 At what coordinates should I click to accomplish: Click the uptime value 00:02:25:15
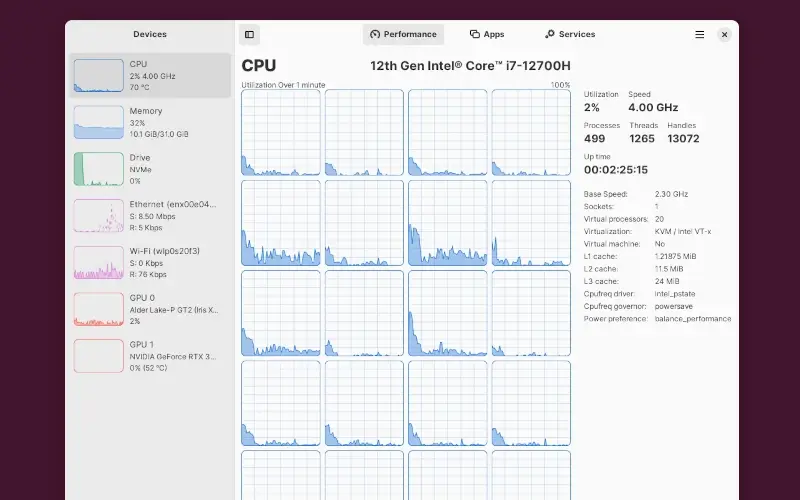click(x=616, y=169)
